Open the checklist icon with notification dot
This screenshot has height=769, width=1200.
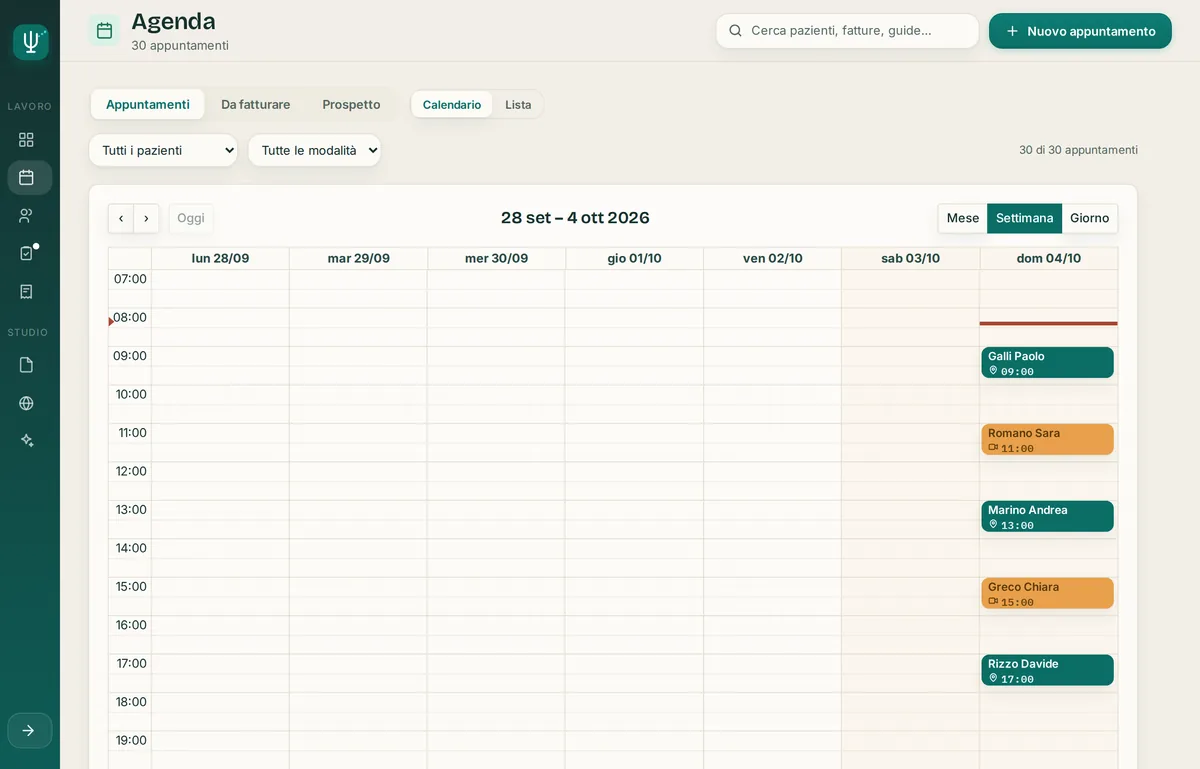[x=27, y=253]
